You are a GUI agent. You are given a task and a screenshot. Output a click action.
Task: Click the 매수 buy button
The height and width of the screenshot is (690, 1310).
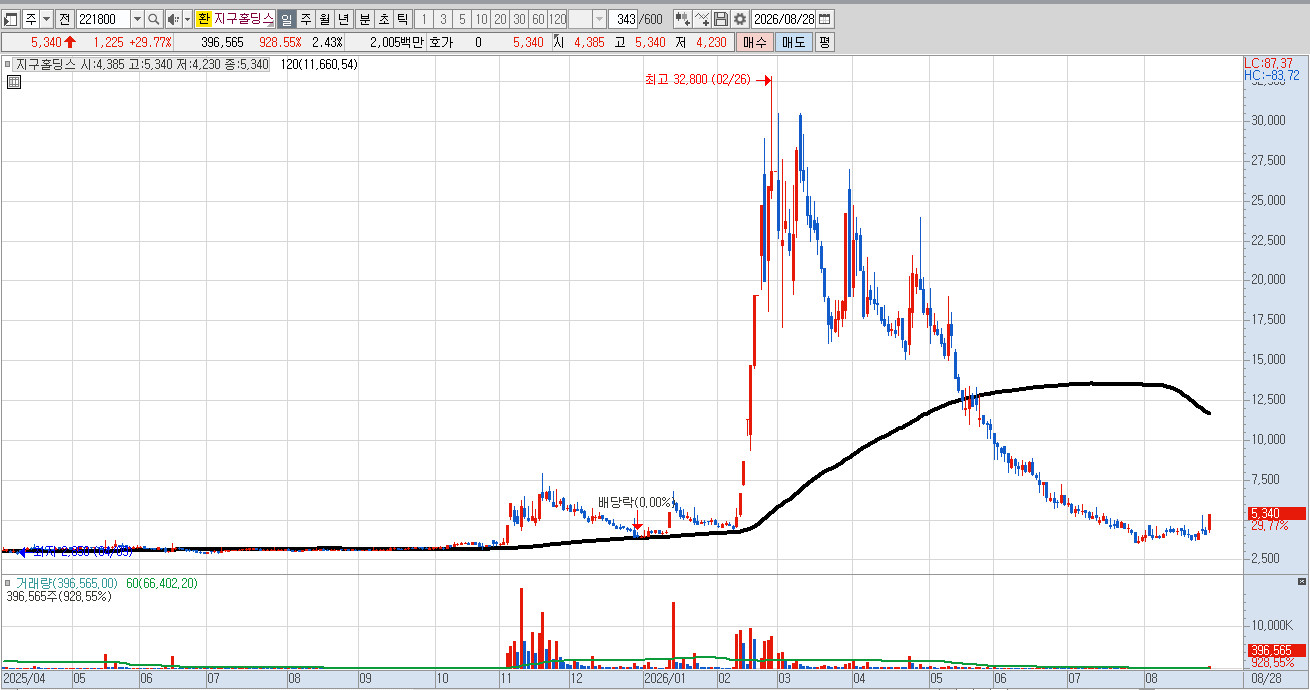(x=754, y=42)
